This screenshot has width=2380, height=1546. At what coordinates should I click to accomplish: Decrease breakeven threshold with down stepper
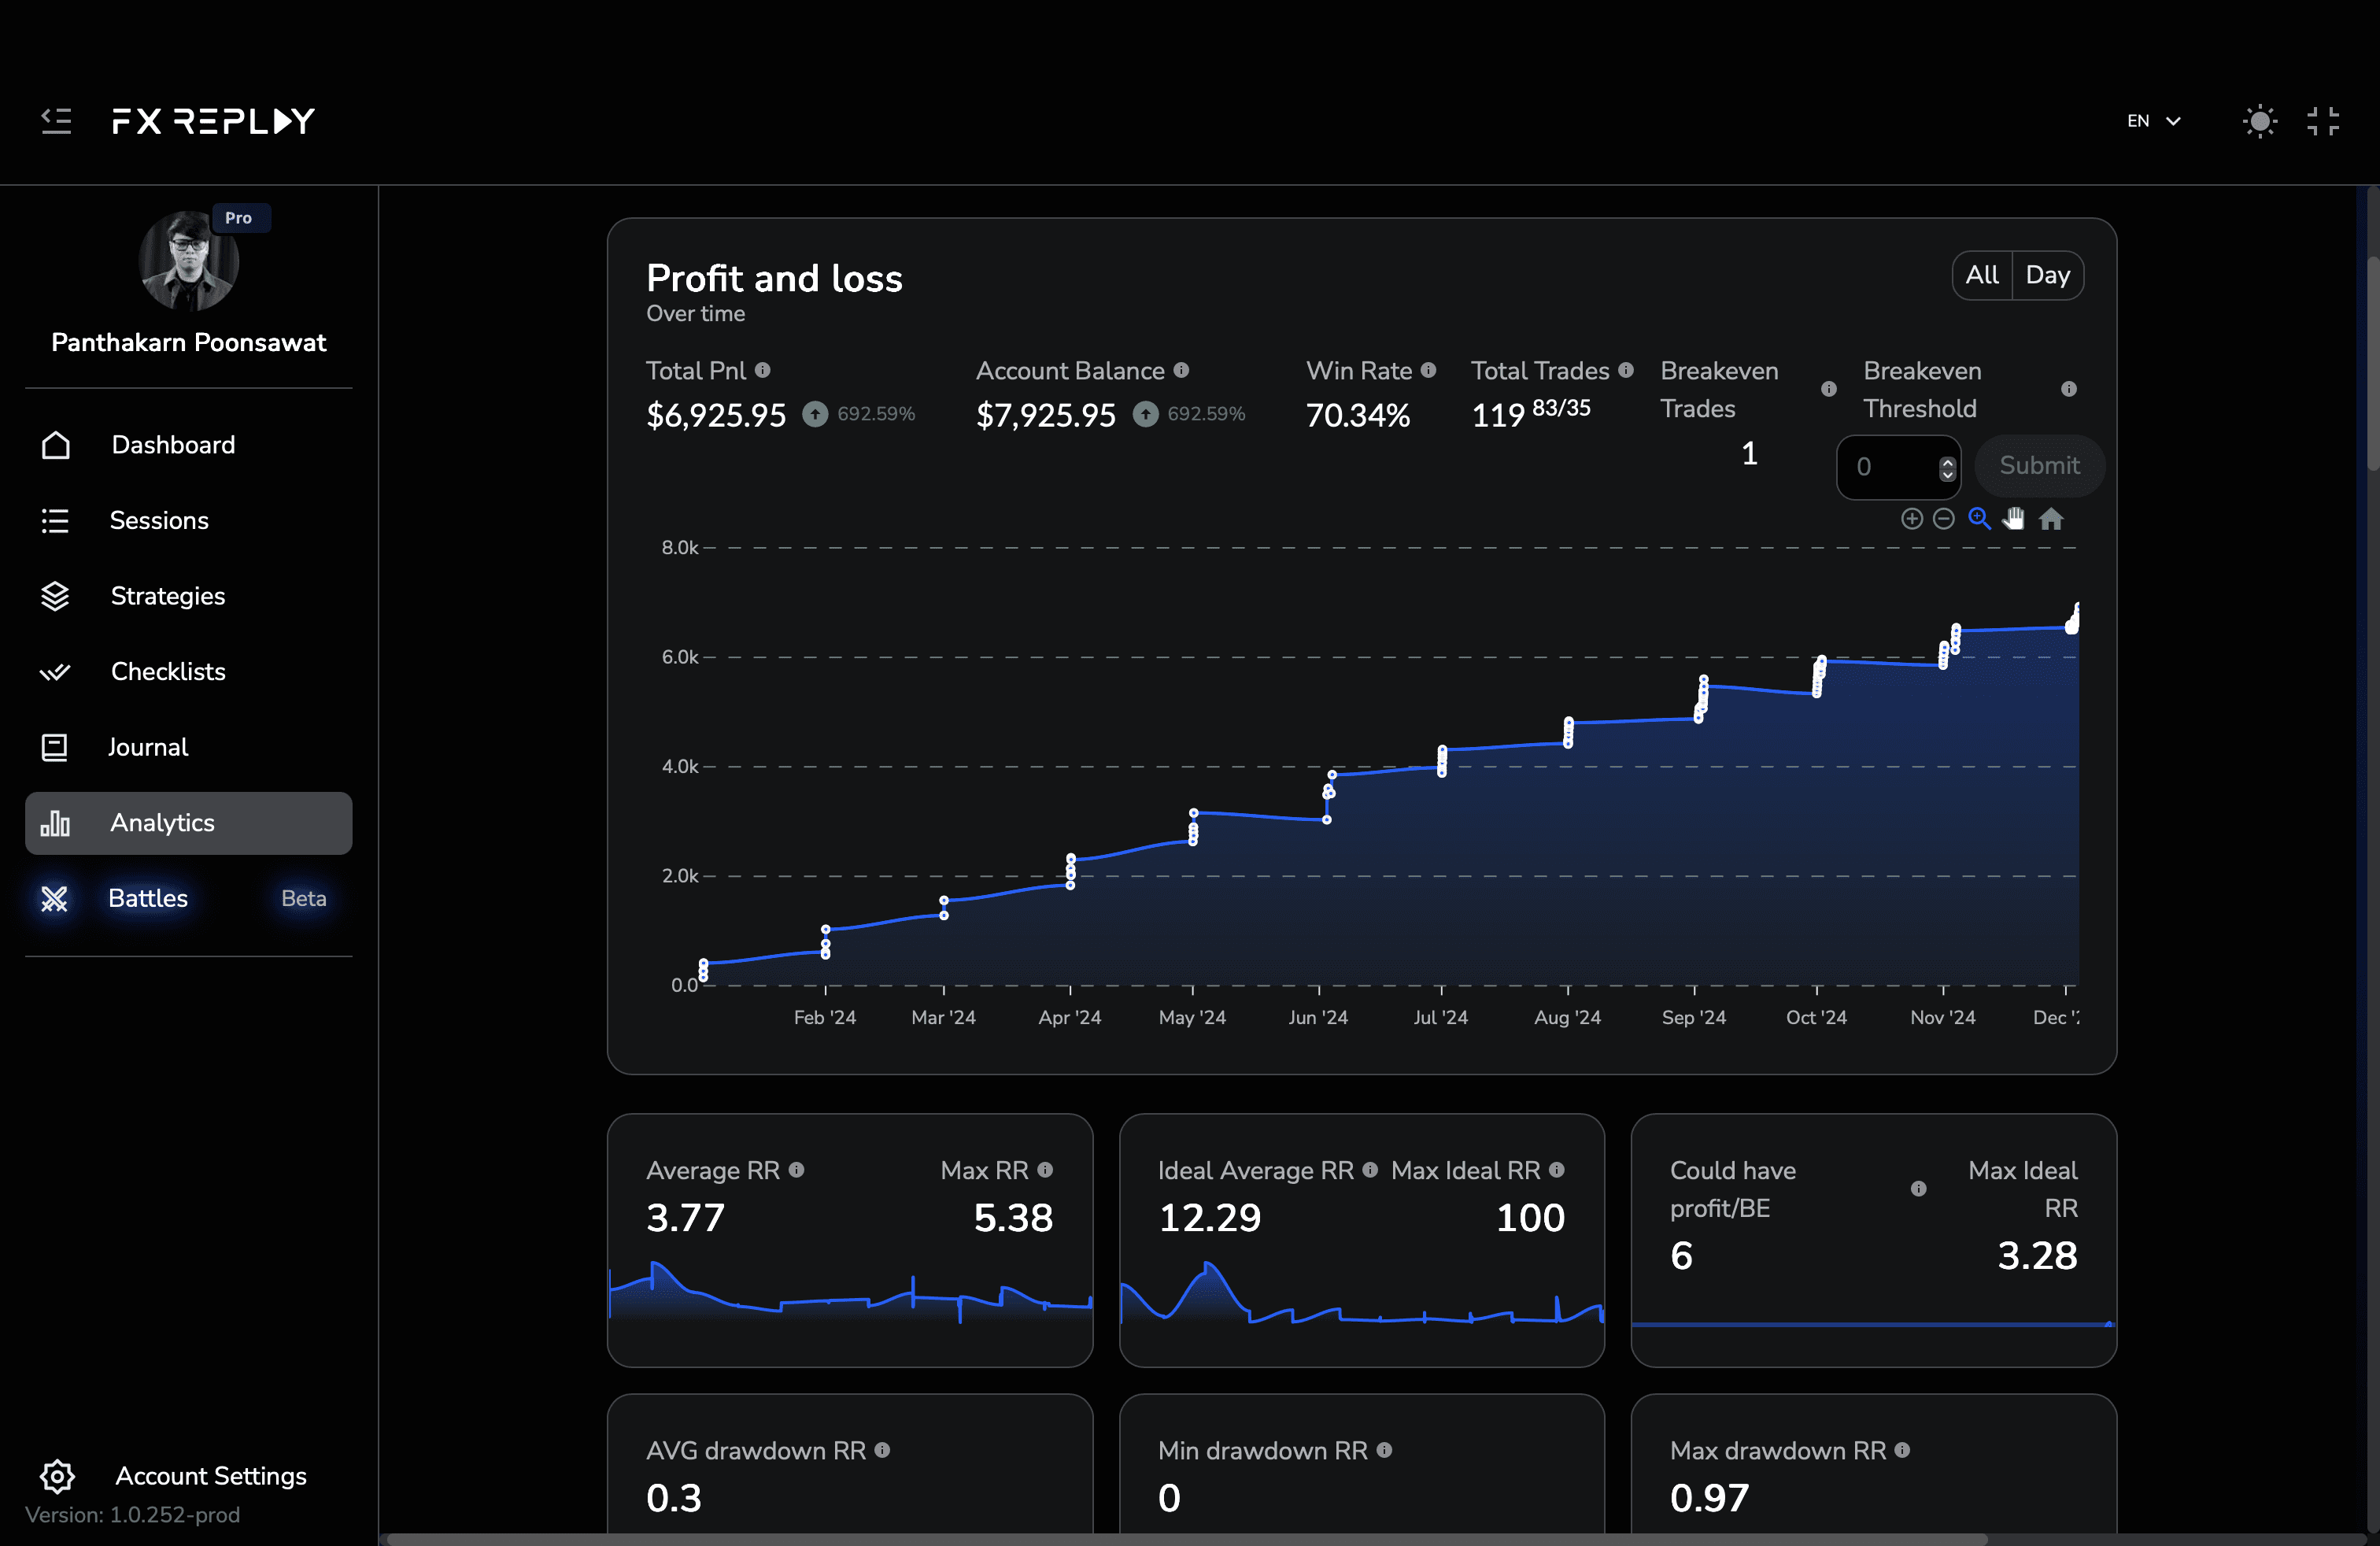point(1946,475)
